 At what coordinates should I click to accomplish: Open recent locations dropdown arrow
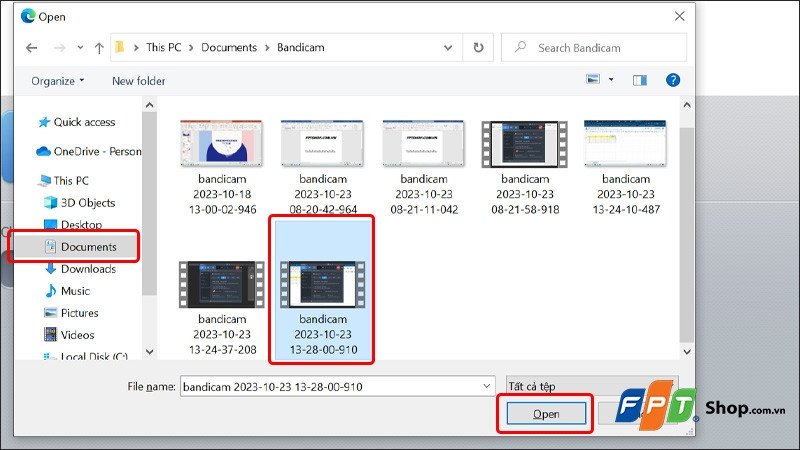[80, 47]
